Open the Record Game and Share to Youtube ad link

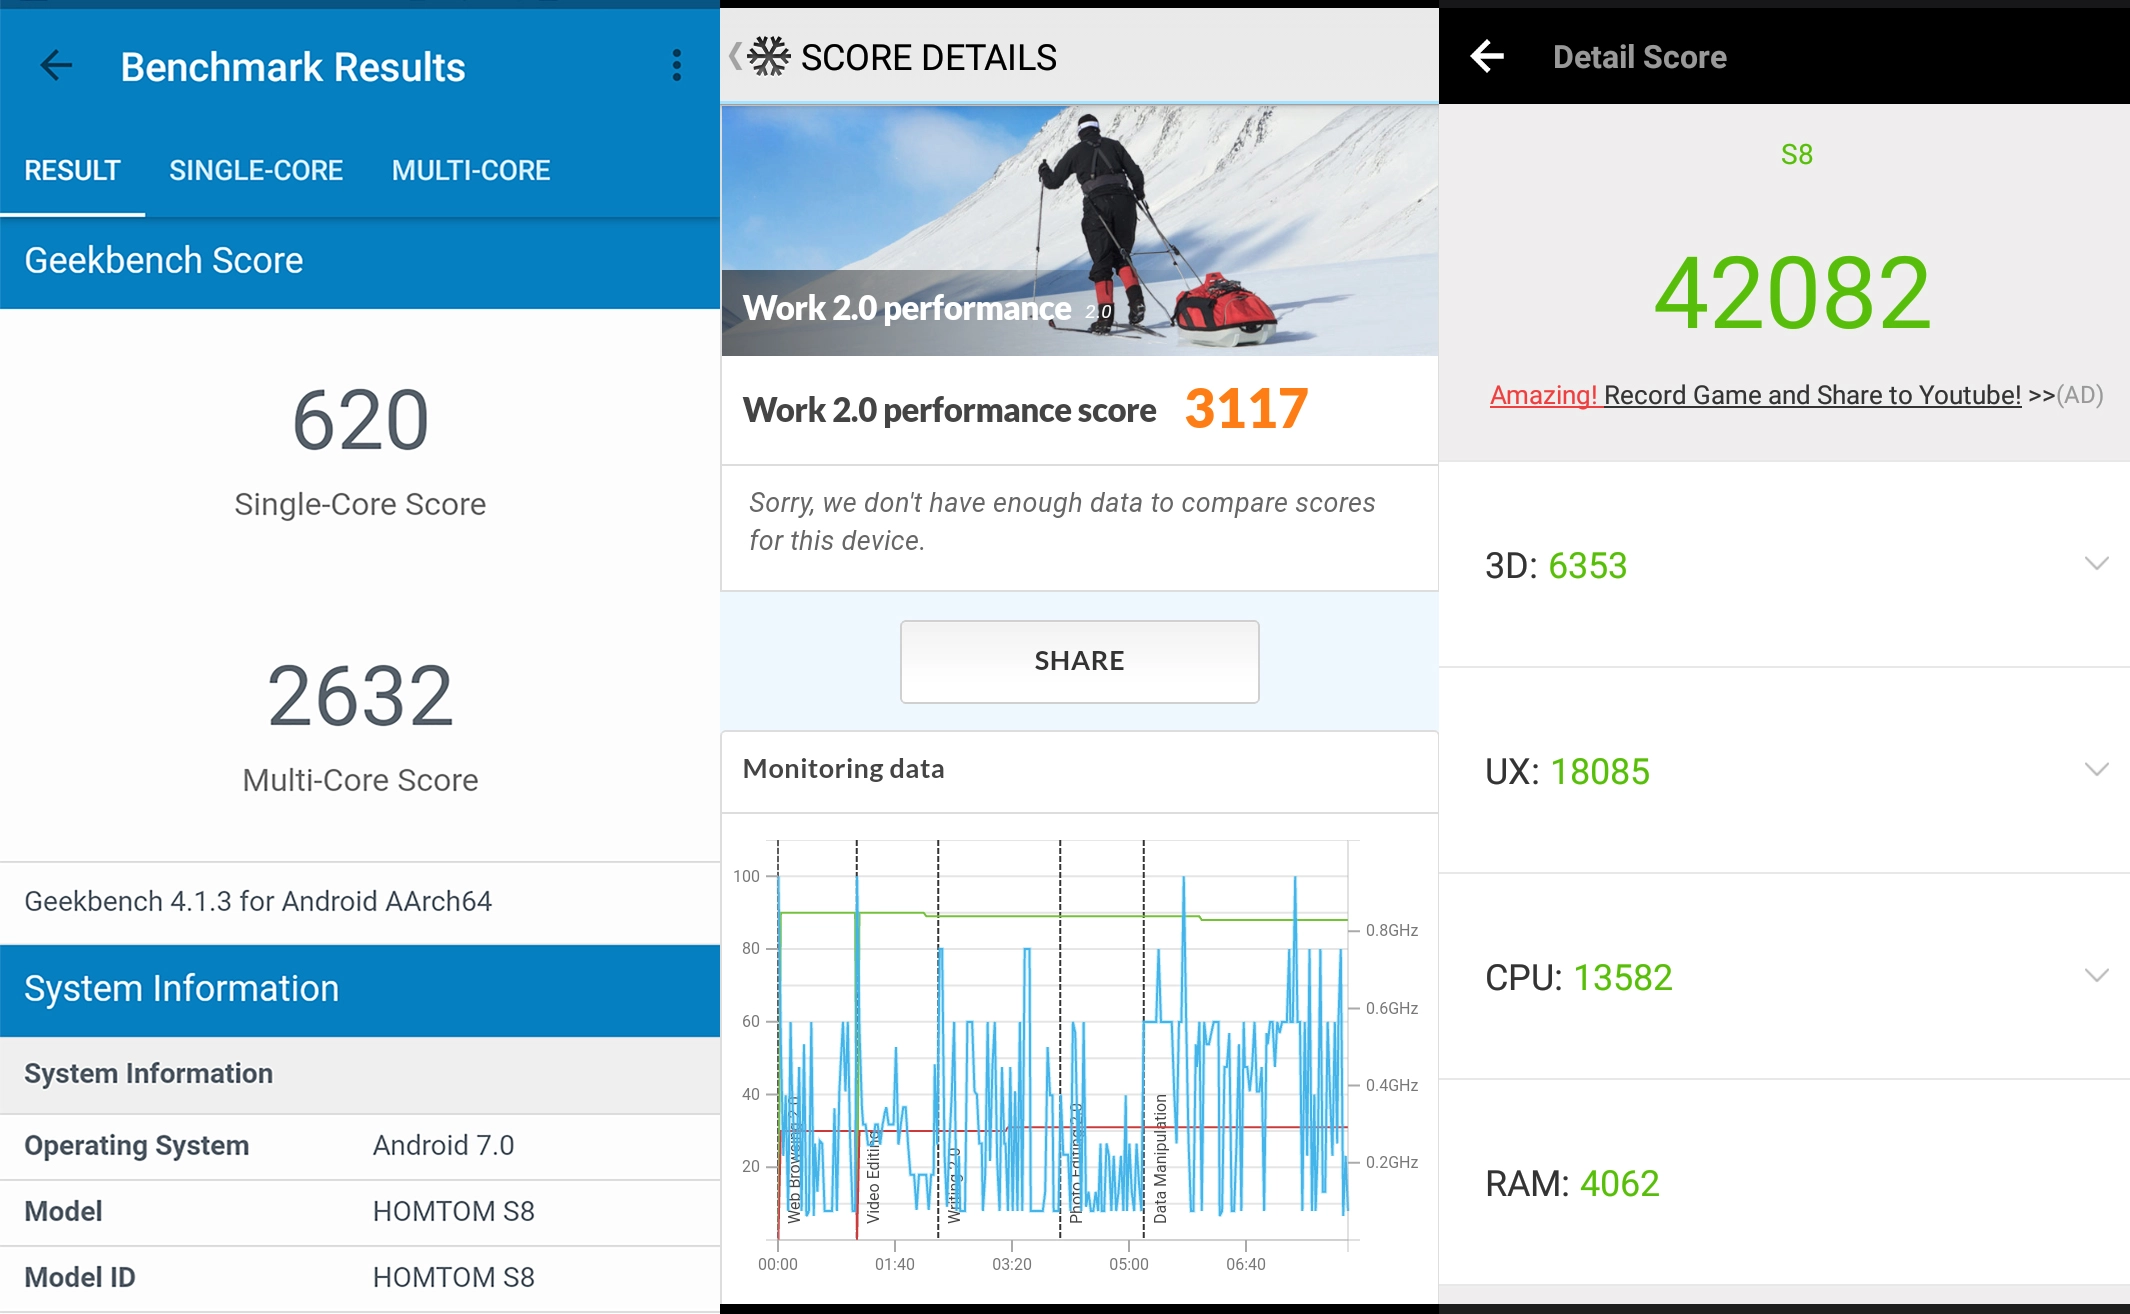tap(1755, 395)
